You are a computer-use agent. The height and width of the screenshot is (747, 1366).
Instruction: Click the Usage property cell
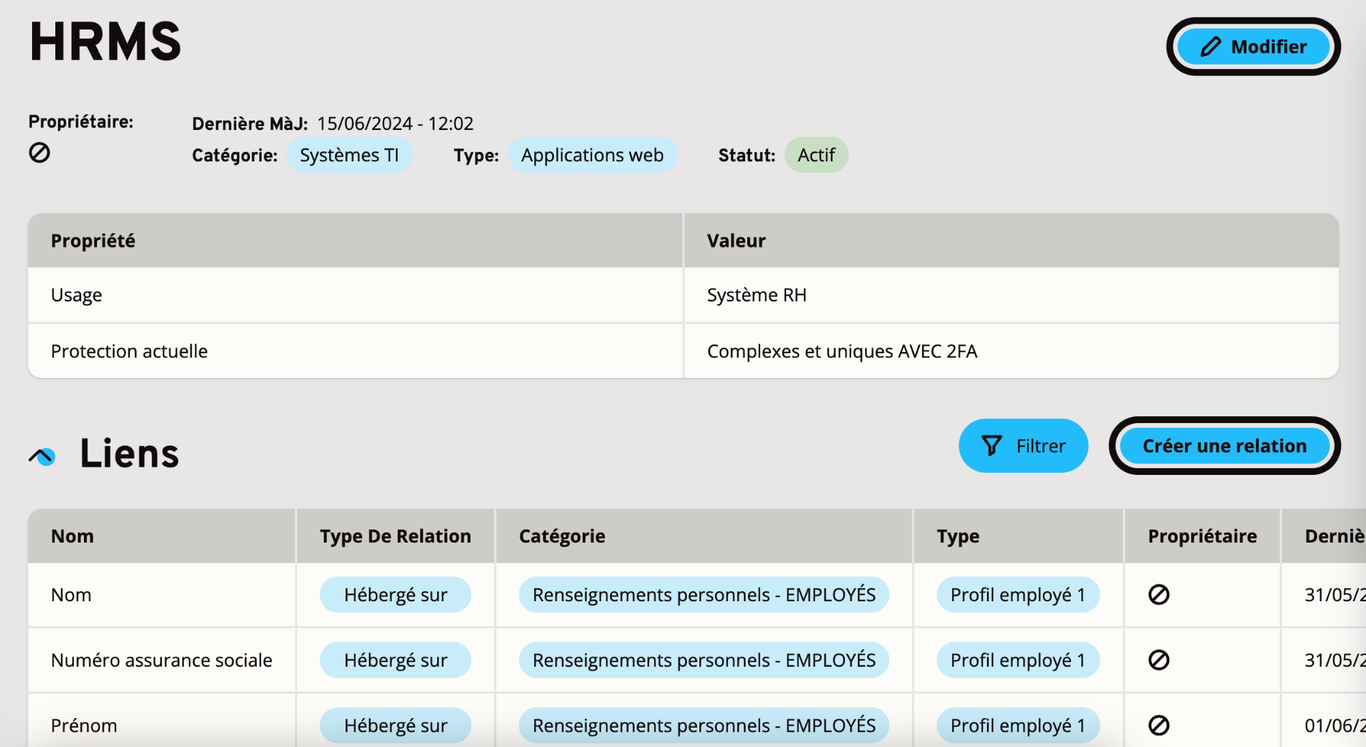(355, 295)
